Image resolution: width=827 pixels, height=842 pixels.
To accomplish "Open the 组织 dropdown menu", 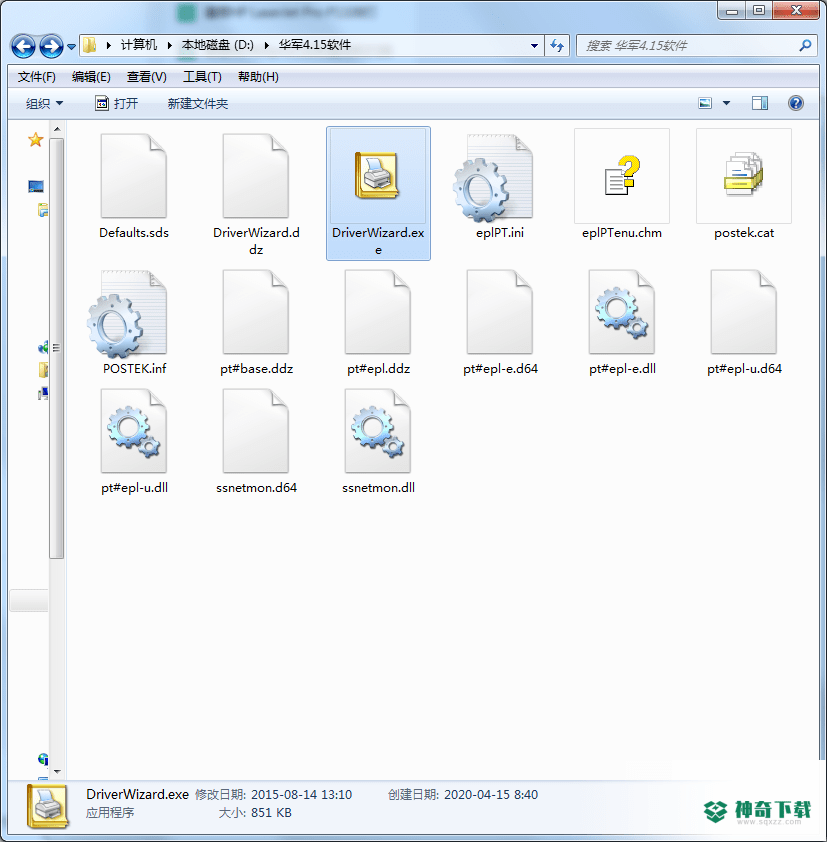I will tap(44, 103).
